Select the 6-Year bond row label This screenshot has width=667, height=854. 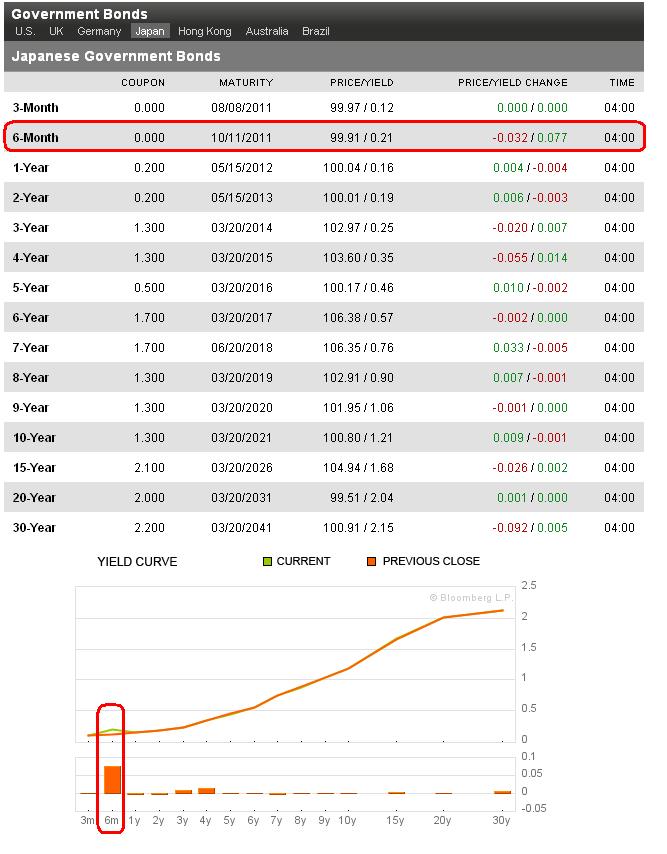click(x=30, y=317)
